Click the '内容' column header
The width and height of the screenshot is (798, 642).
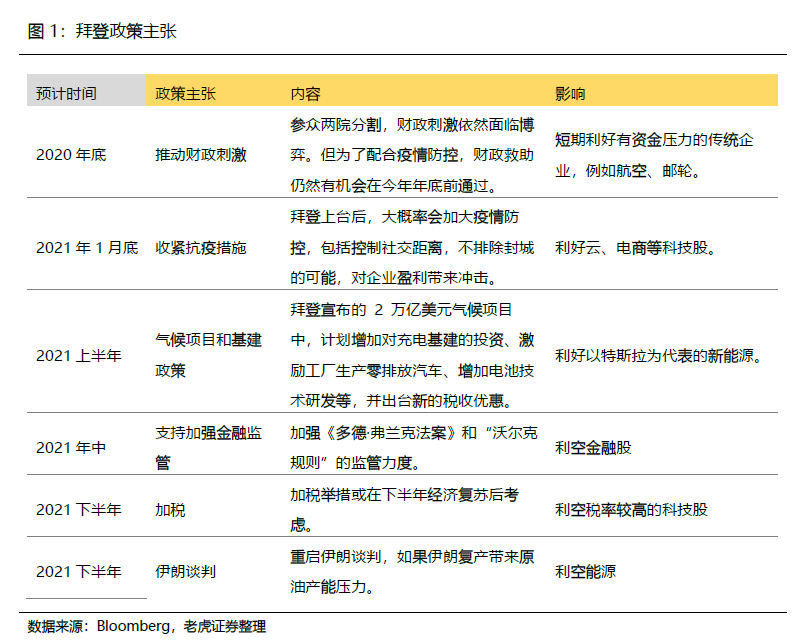click(305, 94)
